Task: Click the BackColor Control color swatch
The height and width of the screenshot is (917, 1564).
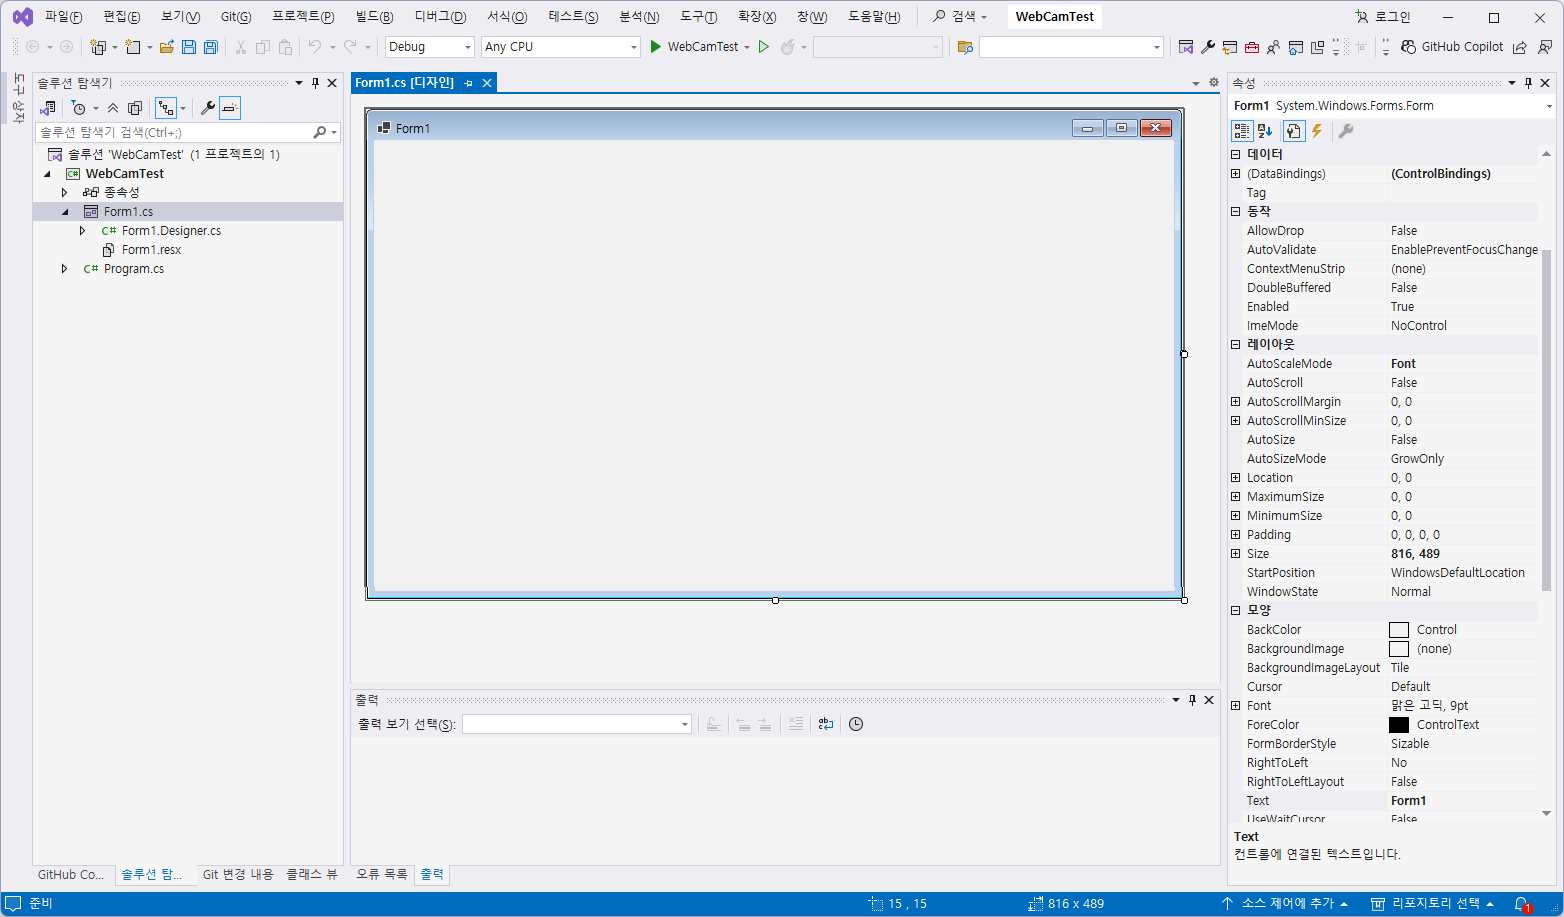Action: click(1399, 630)
